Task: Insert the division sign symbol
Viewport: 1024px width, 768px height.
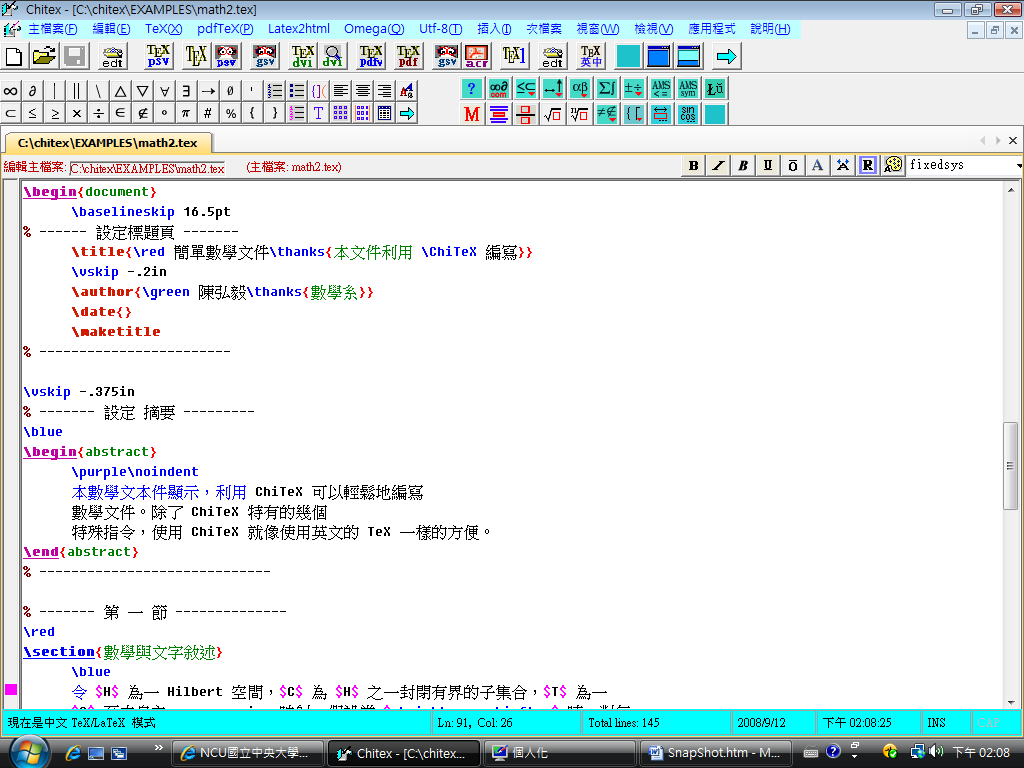Action: [99, 113]
